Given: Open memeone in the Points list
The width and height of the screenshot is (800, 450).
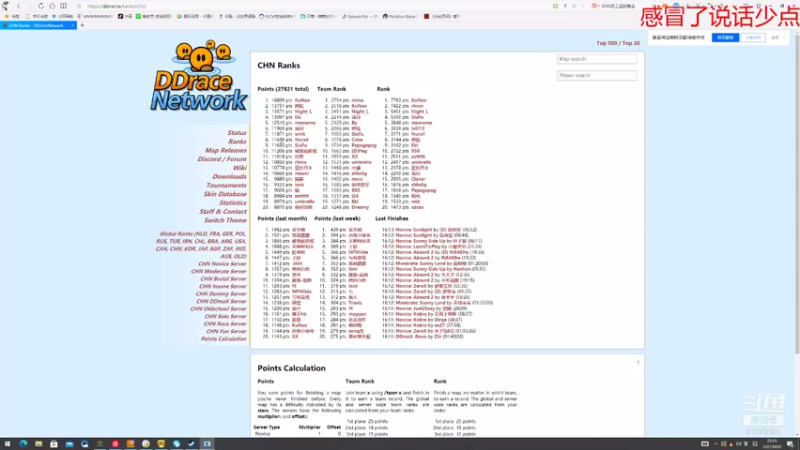Looking at the screenshot, I should pyautogui.click(x=305, y=123).
